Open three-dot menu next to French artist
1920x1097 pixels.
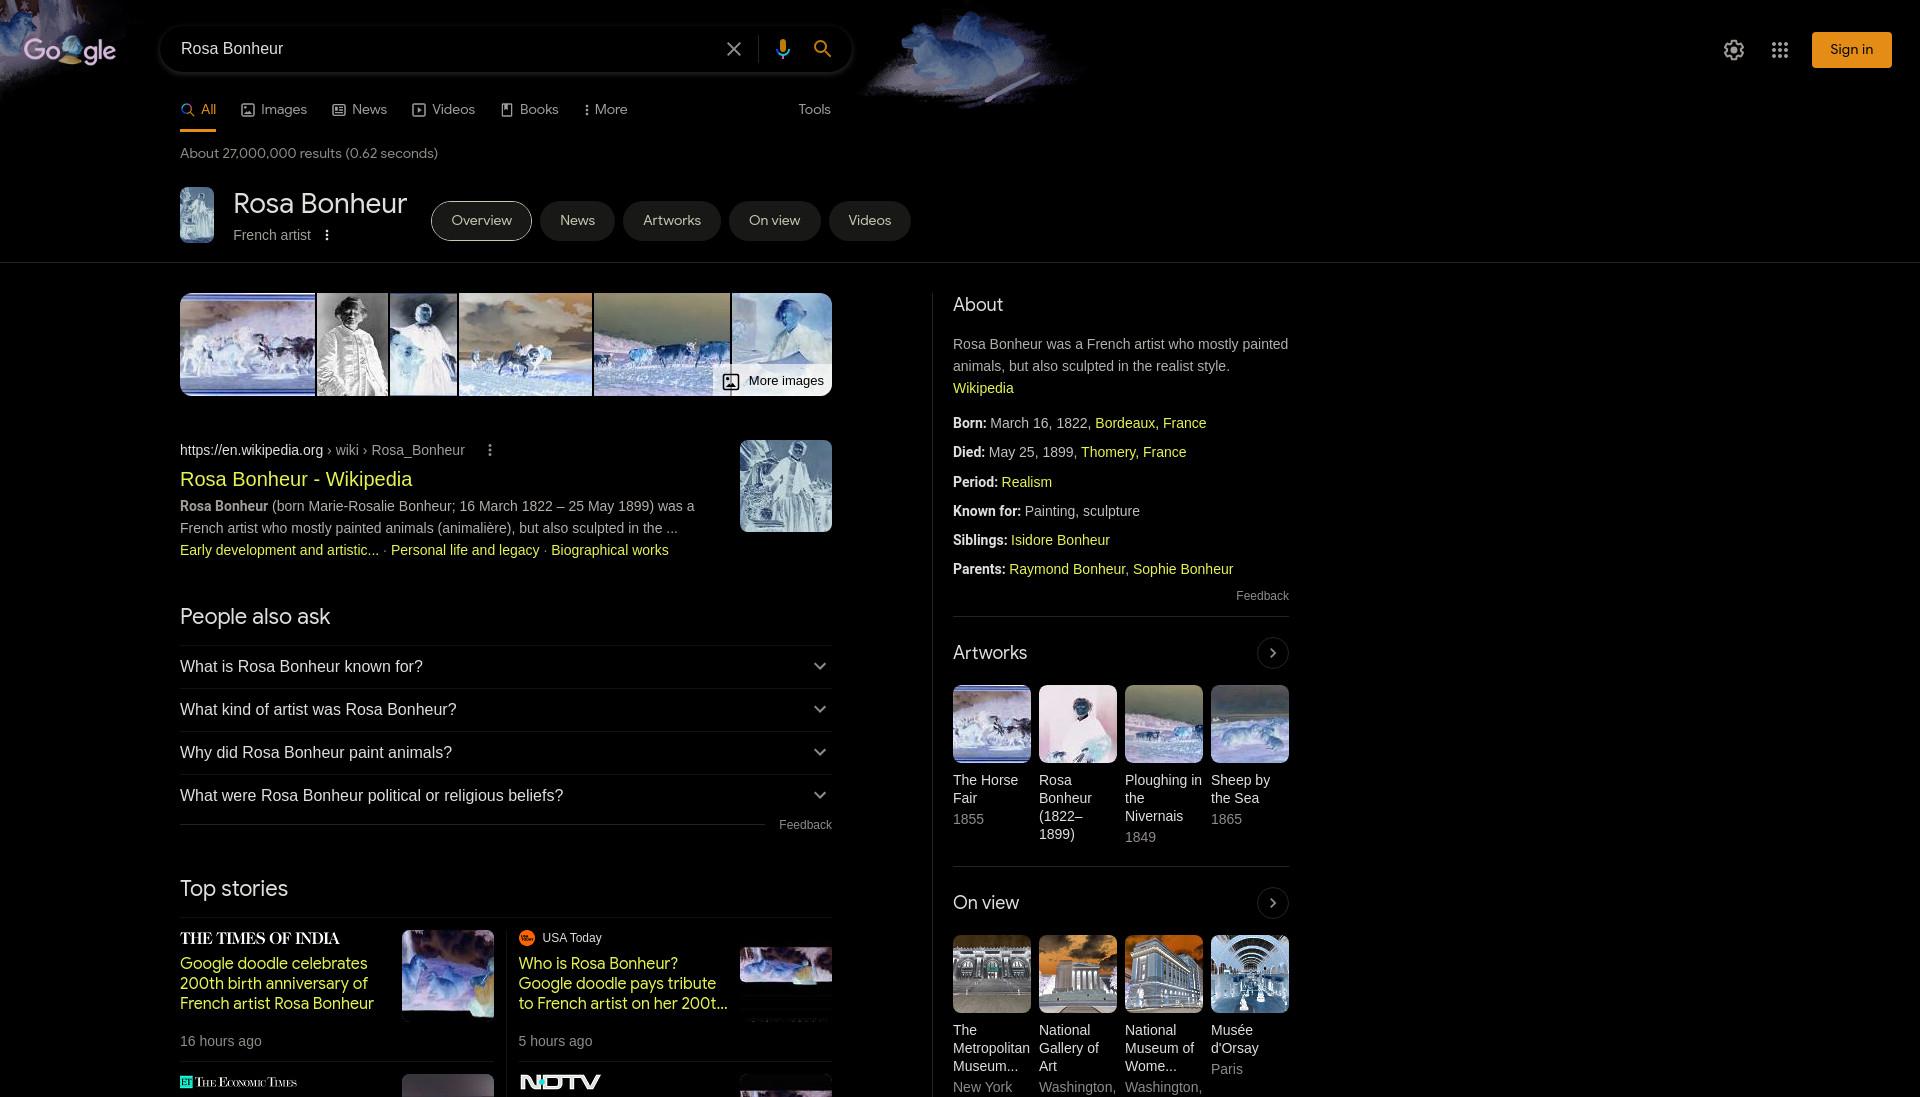pyautogui.click(x=327, y=235)
